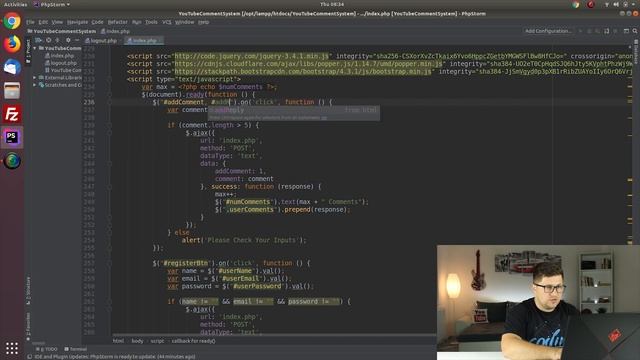Toggle fold marker at success function line
This screenshot has height=360, width=640.
tap(109, 187)
